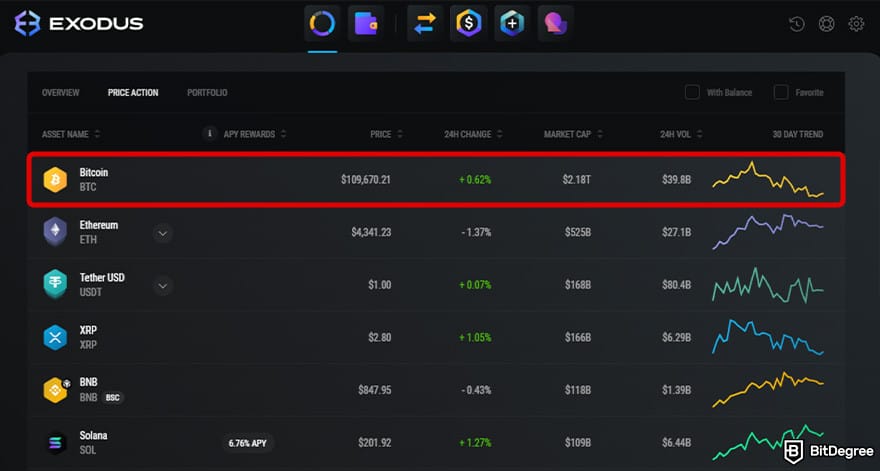Click the BNB coin icon
Screen dimensions: 880x471
(55, 390)
